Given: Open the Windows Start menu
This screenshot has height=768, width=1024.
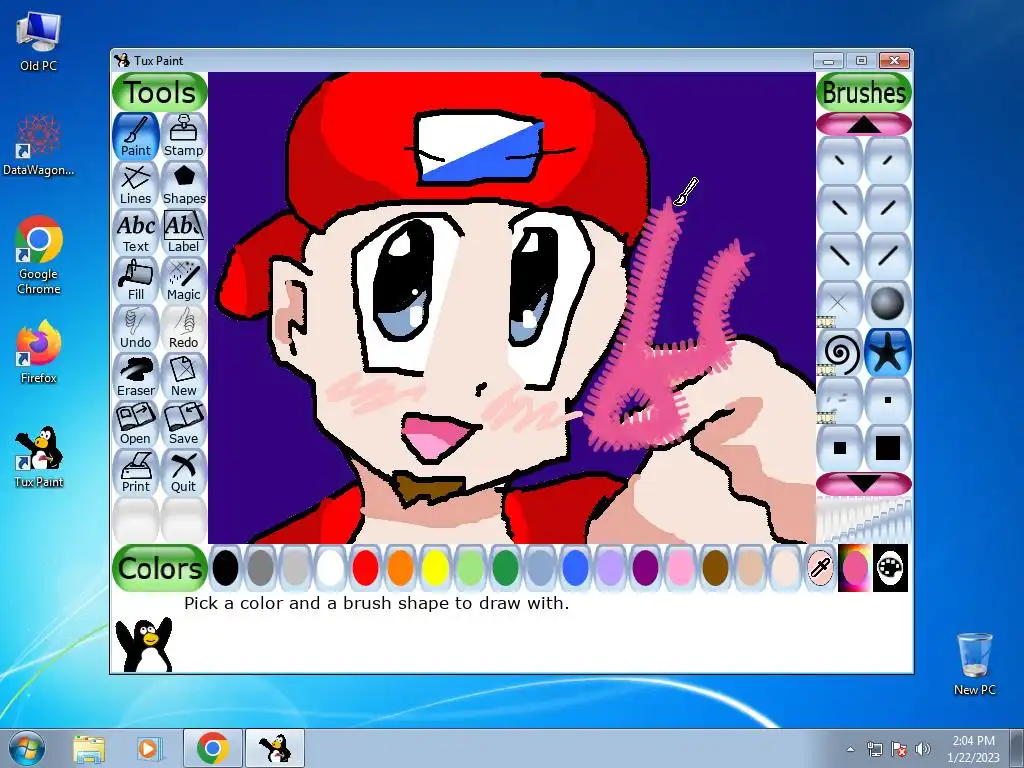Looking at the screenshot, I should [27, 748].
